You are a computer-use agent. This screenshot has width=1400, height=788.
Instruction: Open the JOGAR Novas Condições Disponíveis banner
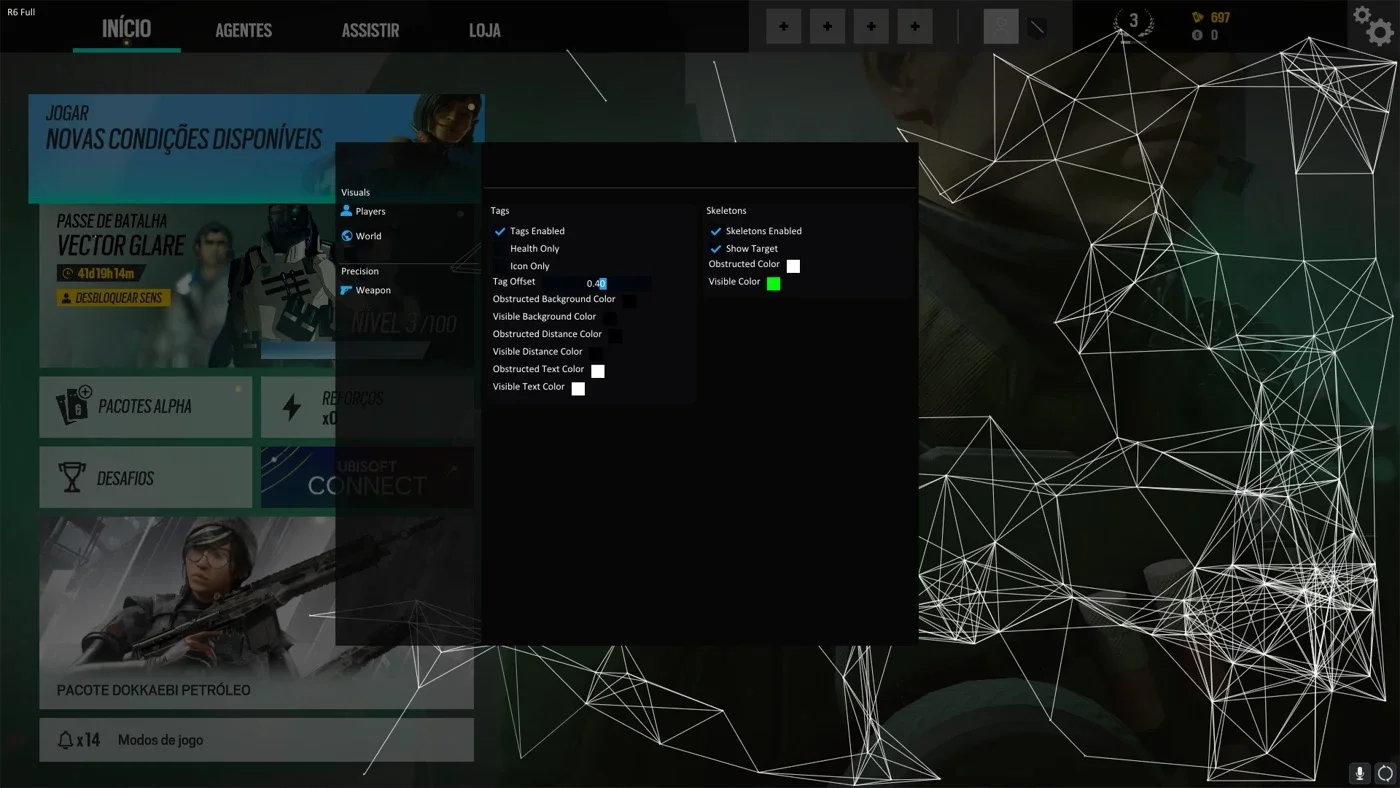coord(256,148)
